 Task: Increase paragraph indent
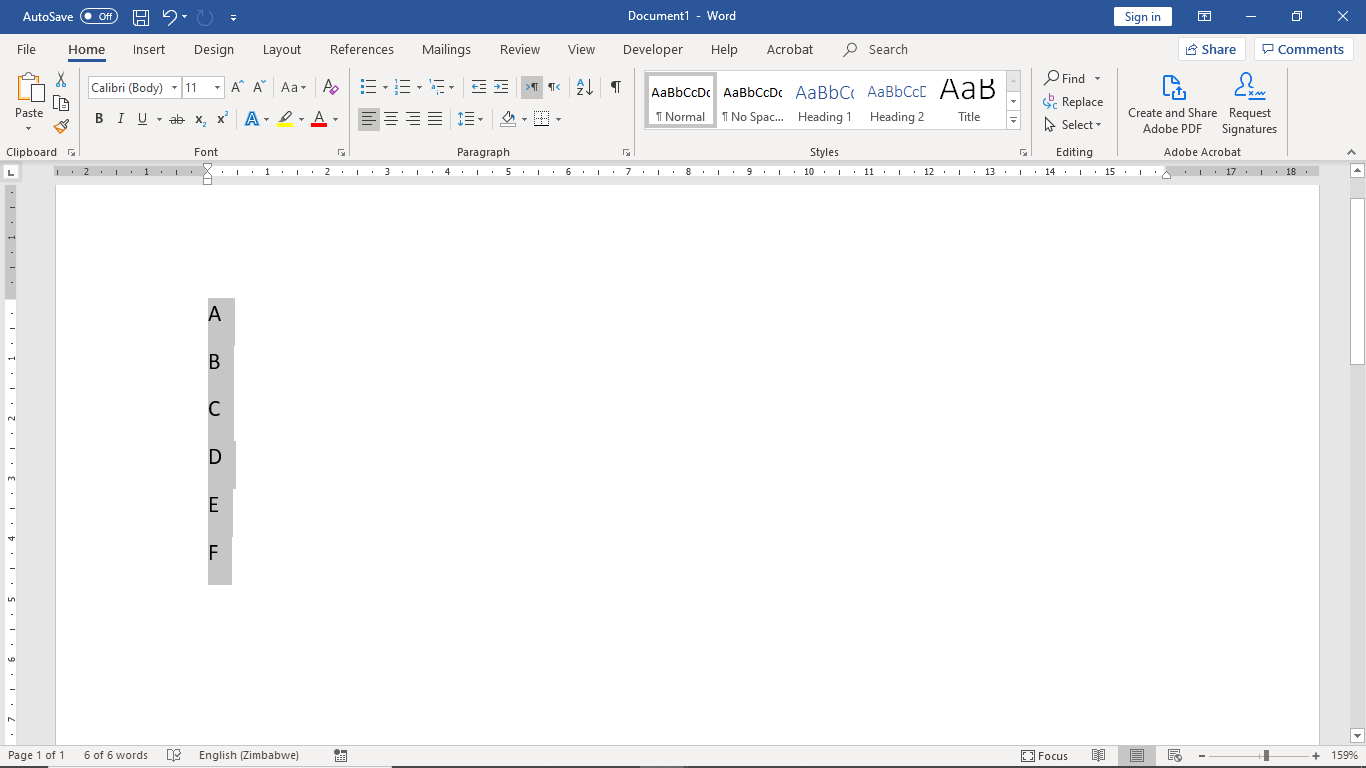501,88
